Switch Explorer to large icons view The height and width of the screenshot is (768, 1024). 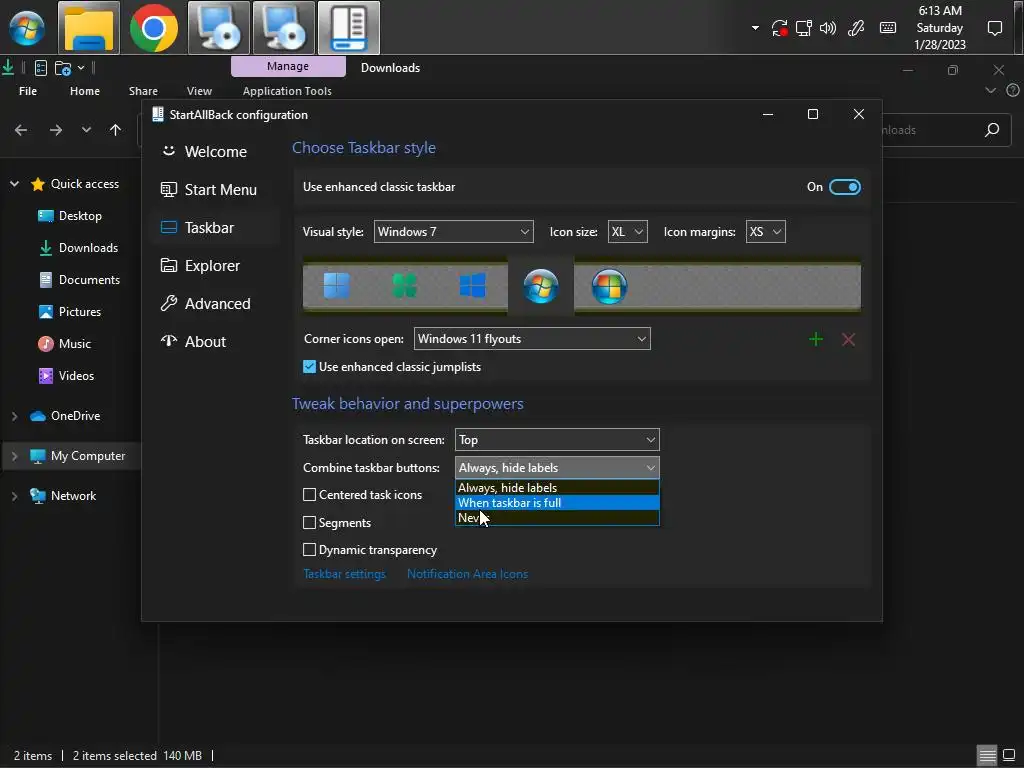[x=1009, y=756]
